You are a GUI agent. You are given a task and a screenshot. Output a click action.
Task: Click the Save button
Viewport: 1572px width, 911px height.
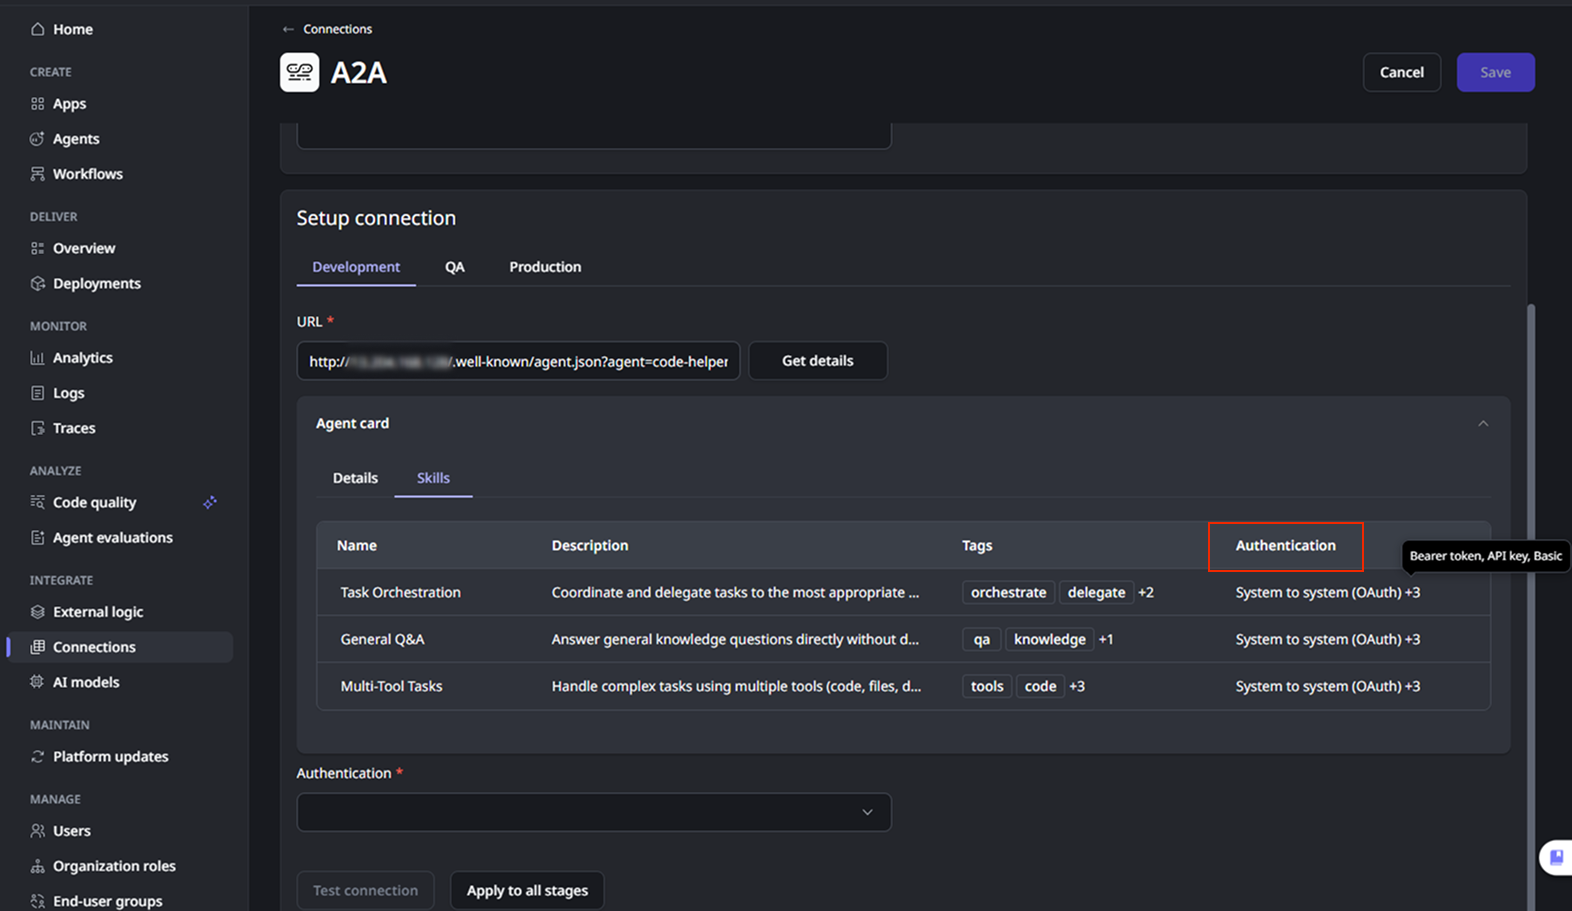pos(1495,72)
